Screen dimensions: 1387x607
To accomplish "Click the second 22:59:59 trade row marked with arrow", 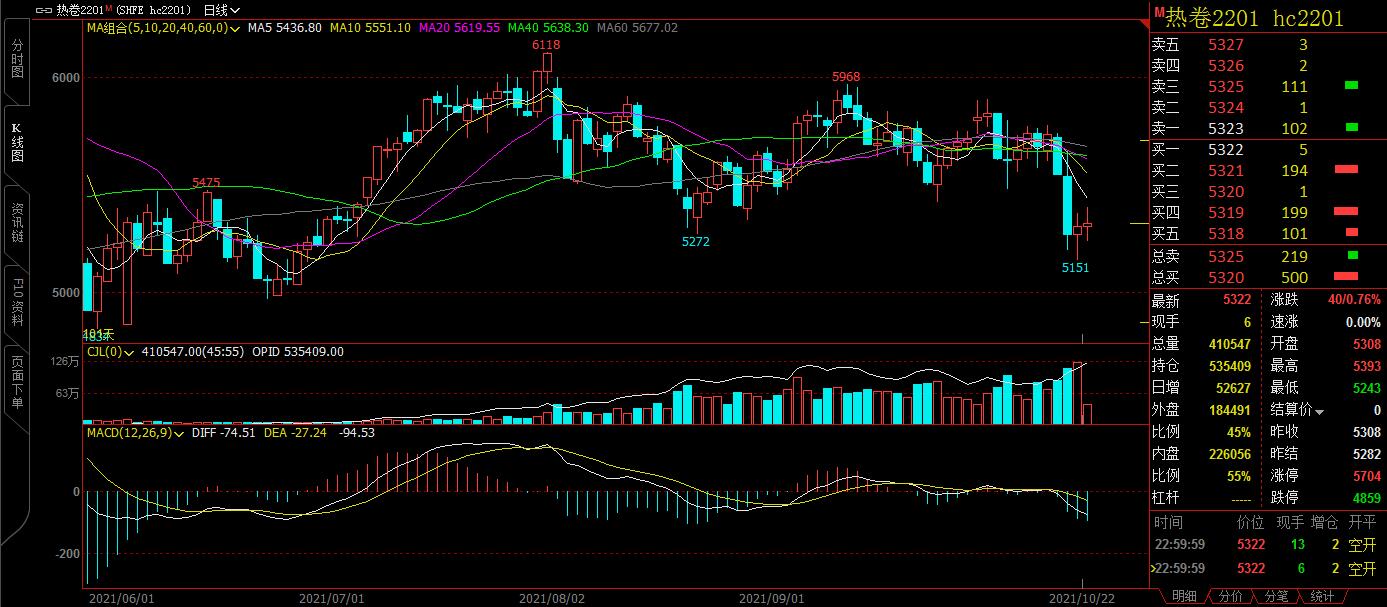I will click(1268, 569).
